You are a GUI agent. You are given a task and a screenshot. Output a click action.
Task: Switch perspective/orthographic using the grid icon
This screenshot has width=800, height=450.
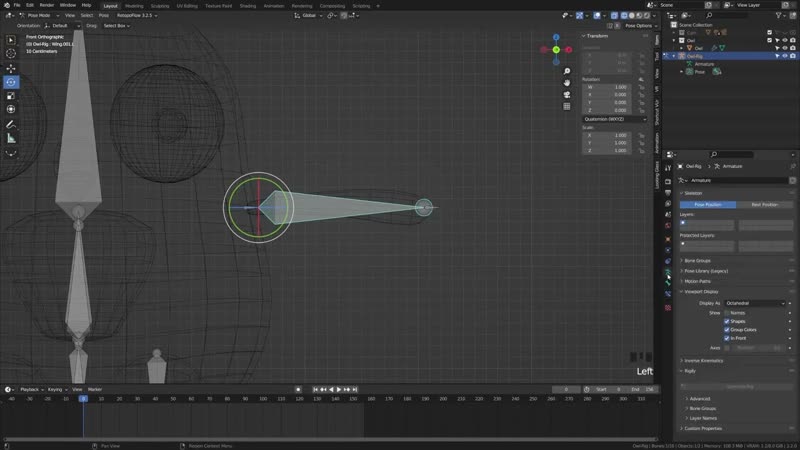566,106
